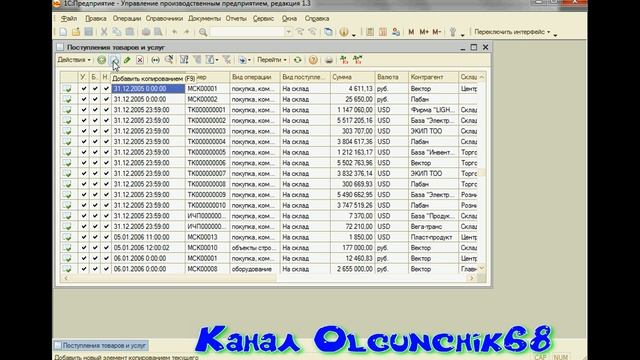Click the red X deletion mark icon
This screenshot has width=640, height=360.
point(140,60)
